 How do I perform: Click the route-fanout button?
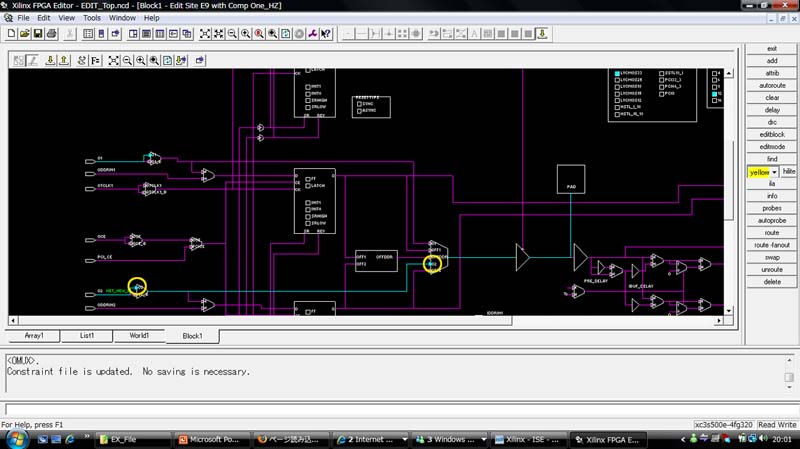772,245
